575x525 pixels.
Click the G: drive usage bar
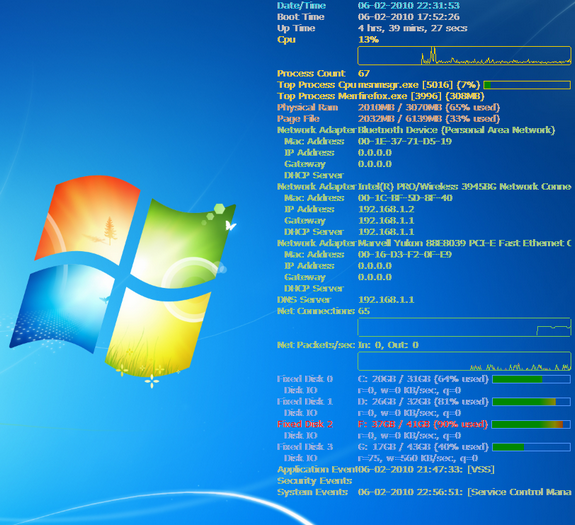[x=531, y=447]
